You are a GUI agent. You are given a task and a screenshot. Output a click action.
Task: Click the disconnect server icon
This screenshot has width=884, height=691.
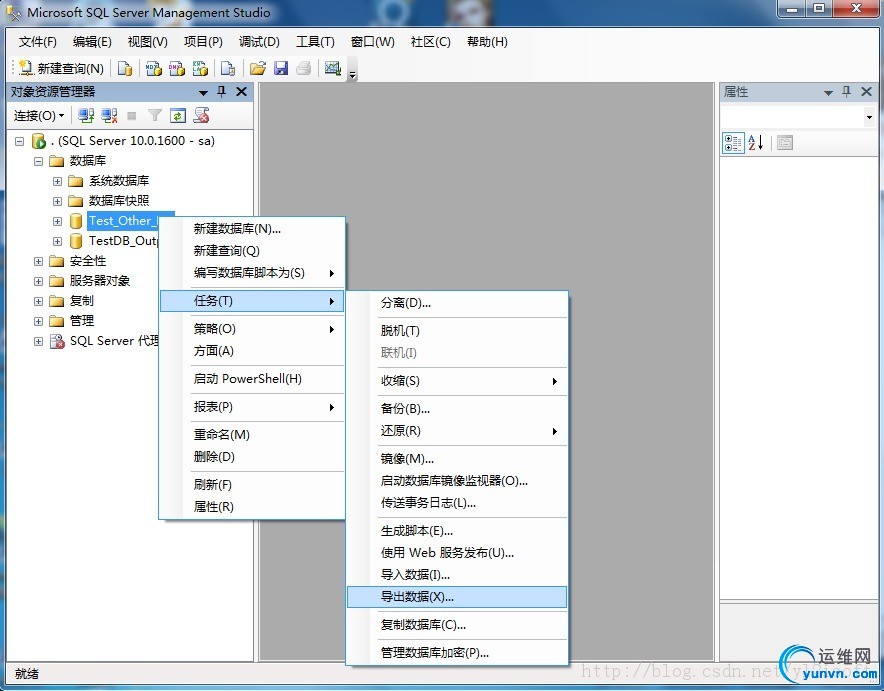click(x=109, y=116)
